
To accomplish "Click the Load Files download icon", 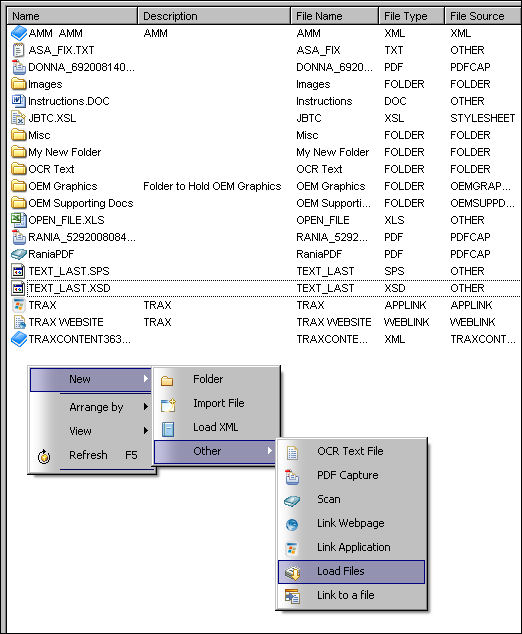I will point(292,573).
